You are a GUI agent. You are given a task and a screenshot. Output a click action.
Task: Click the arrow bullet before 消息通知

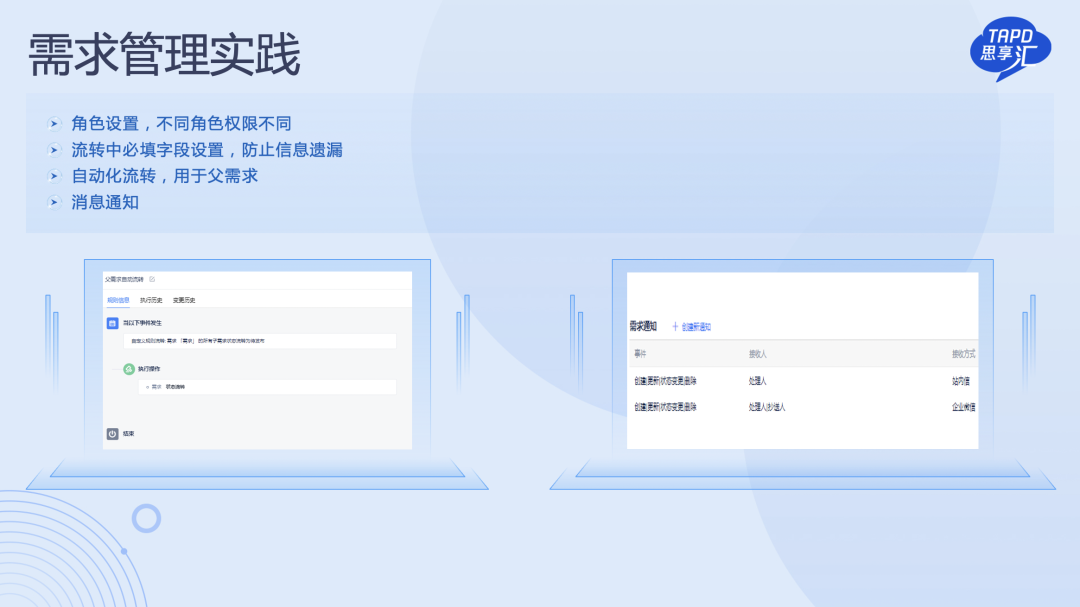(54, 203)
